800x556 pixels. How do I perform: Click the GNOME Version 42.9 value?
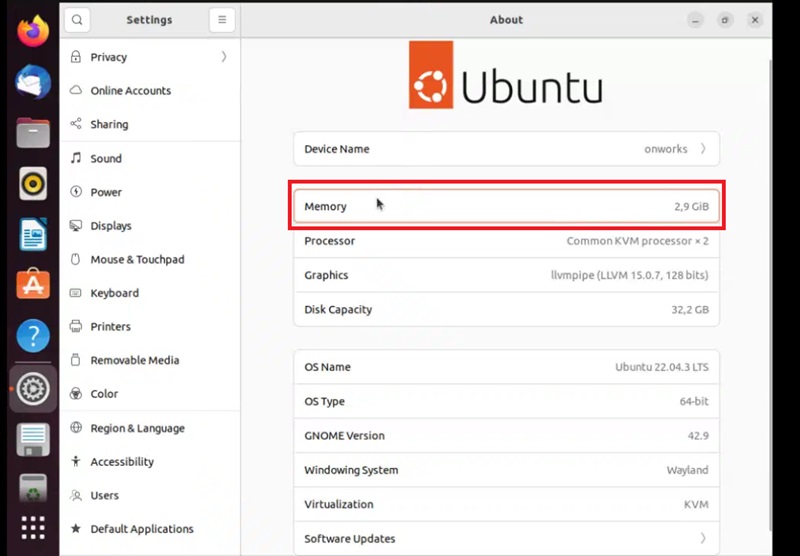698,435
